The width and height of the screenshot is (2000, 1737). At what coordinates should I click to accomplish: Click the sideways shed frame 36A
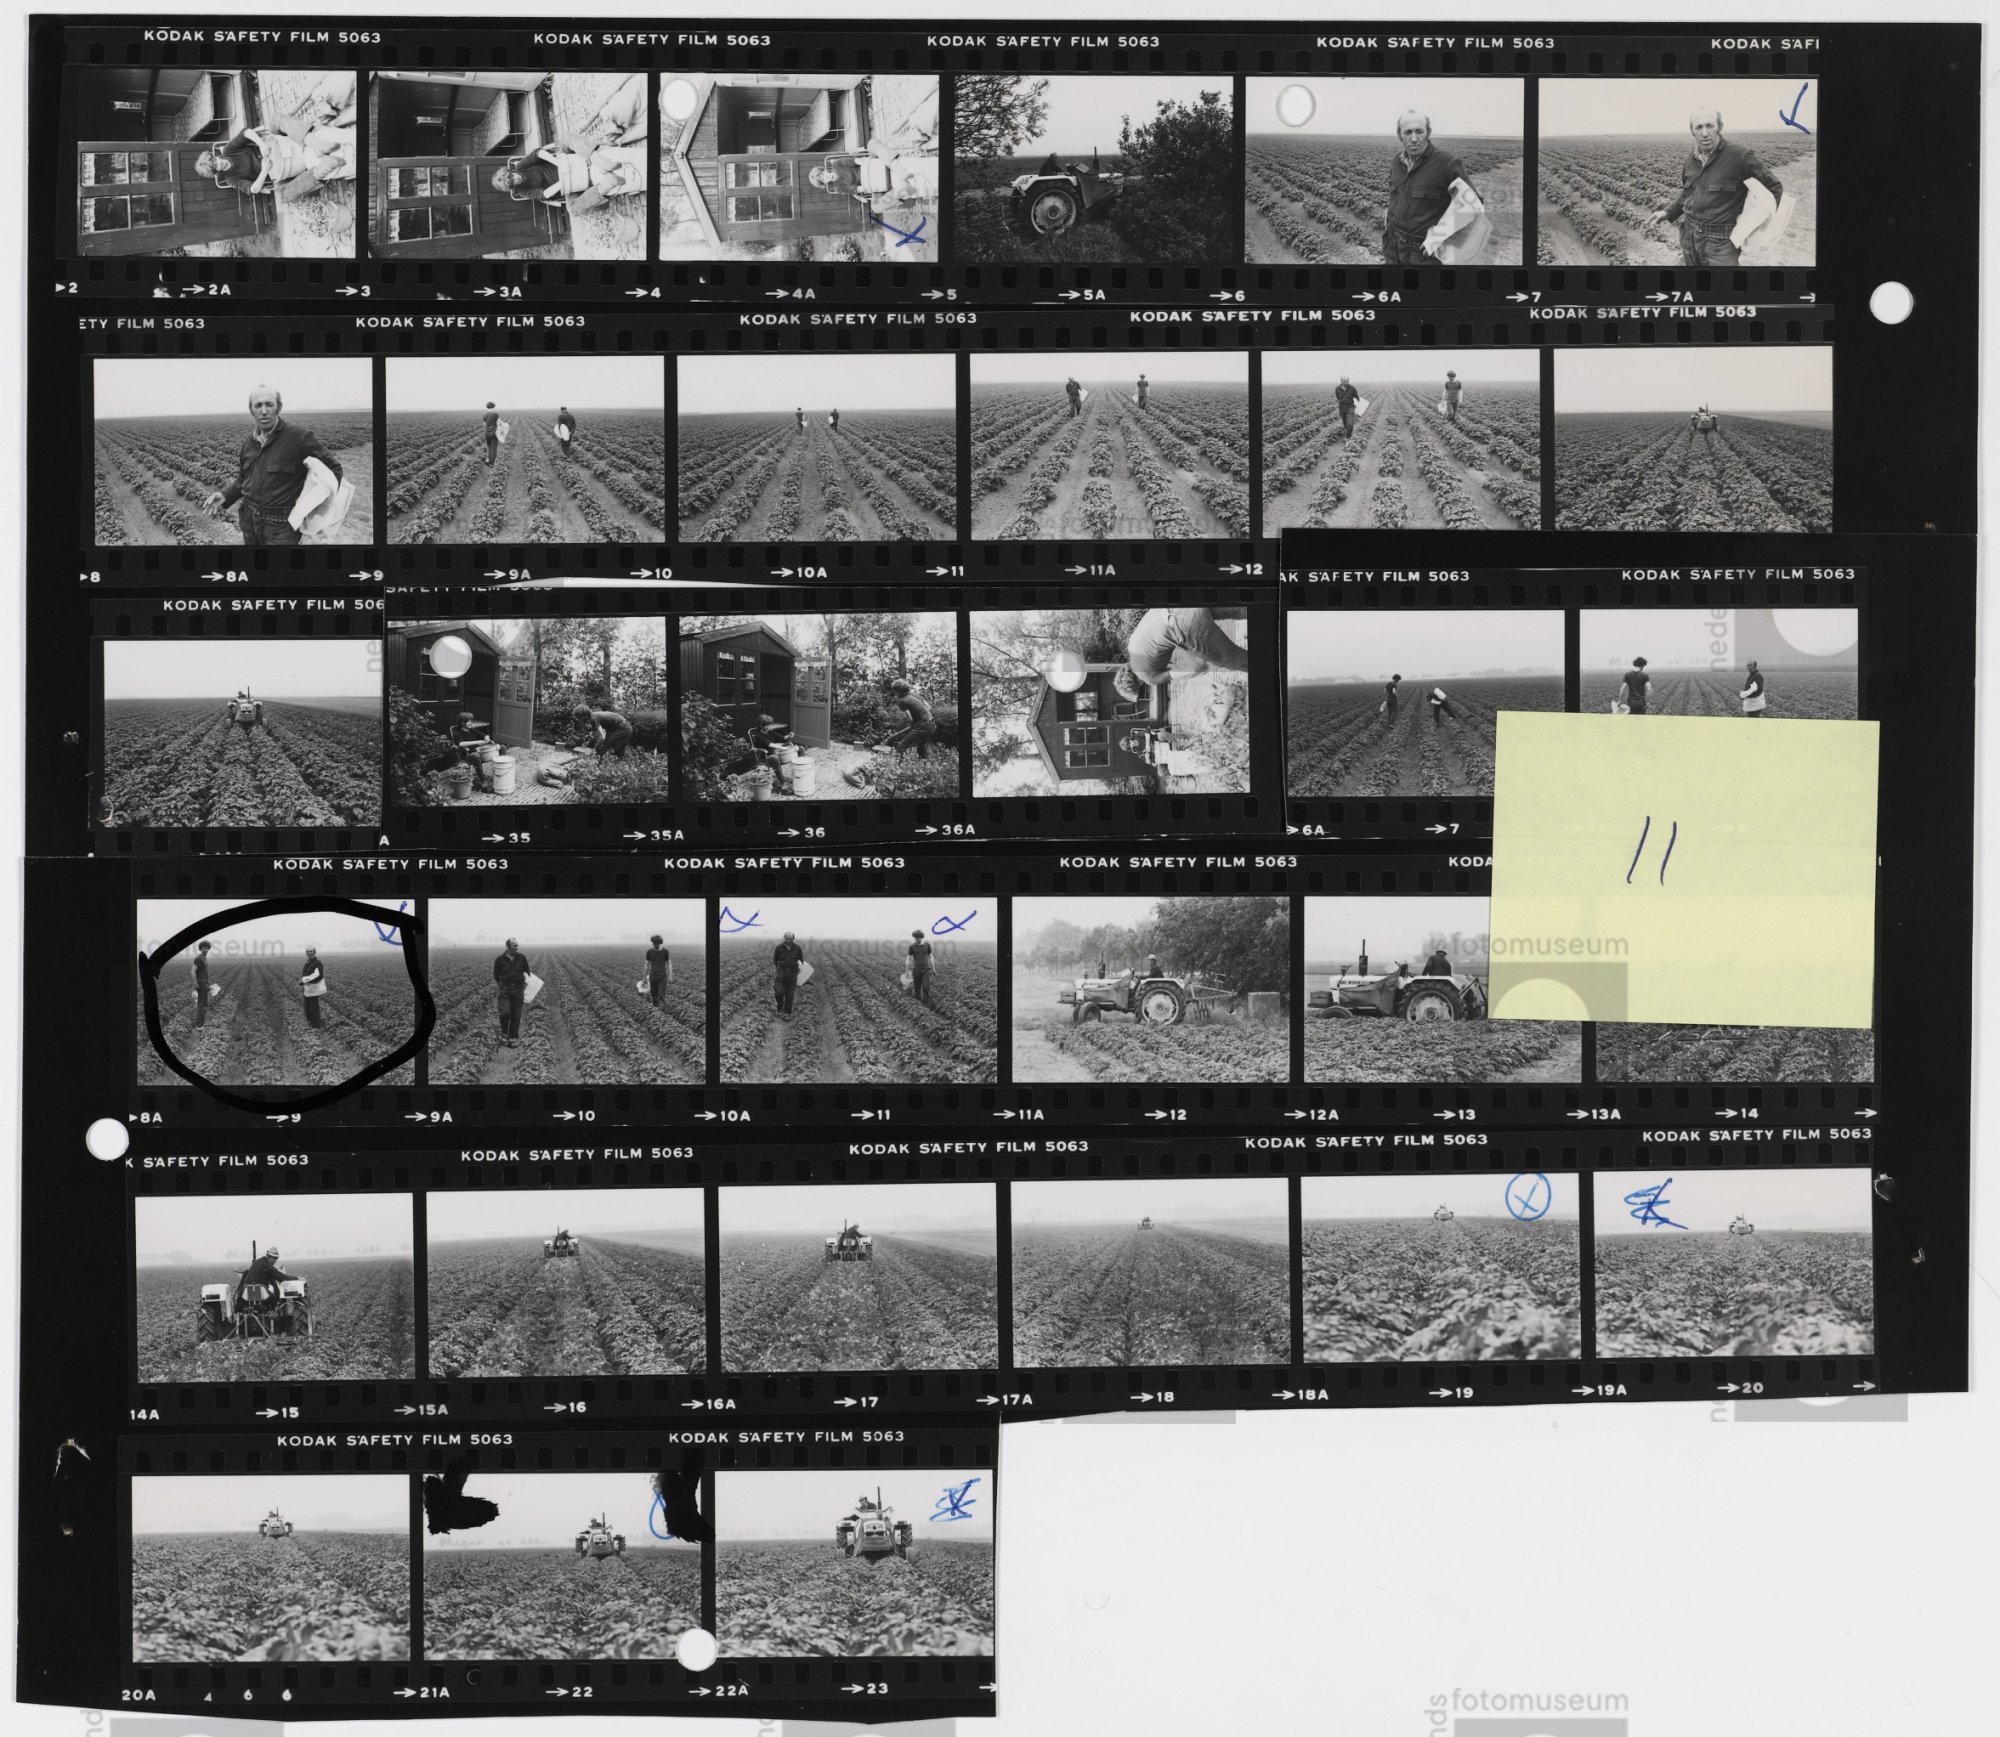pyautogui.click(x=1110, y=702)
